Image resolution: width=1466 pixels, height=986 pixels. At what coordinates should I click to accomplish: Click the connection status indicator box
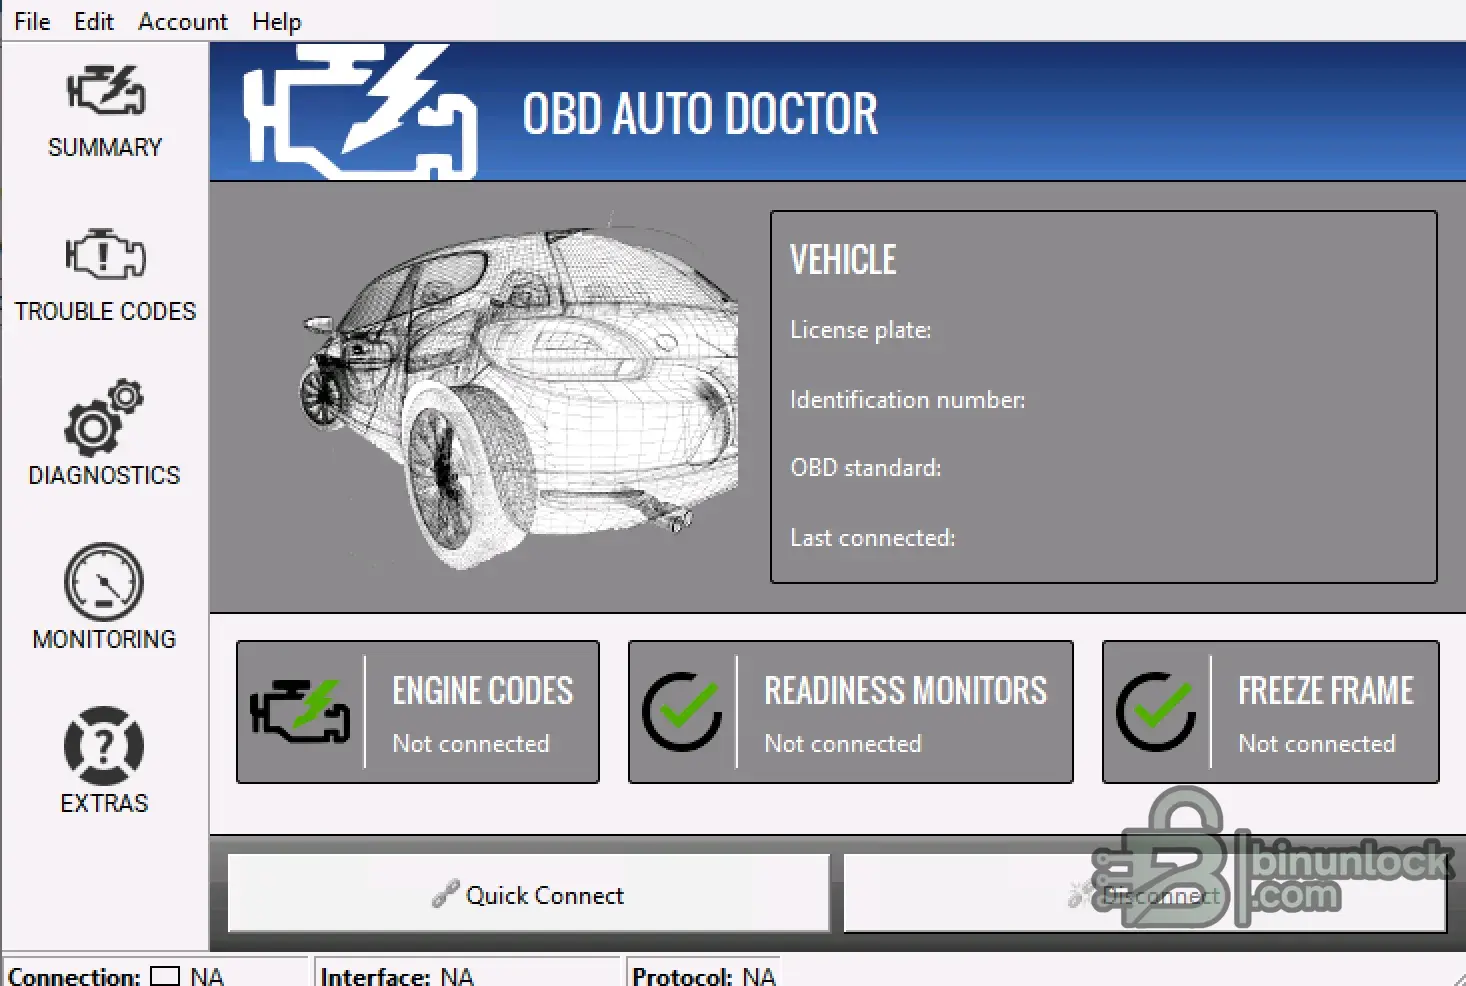[x=165, y=976]
